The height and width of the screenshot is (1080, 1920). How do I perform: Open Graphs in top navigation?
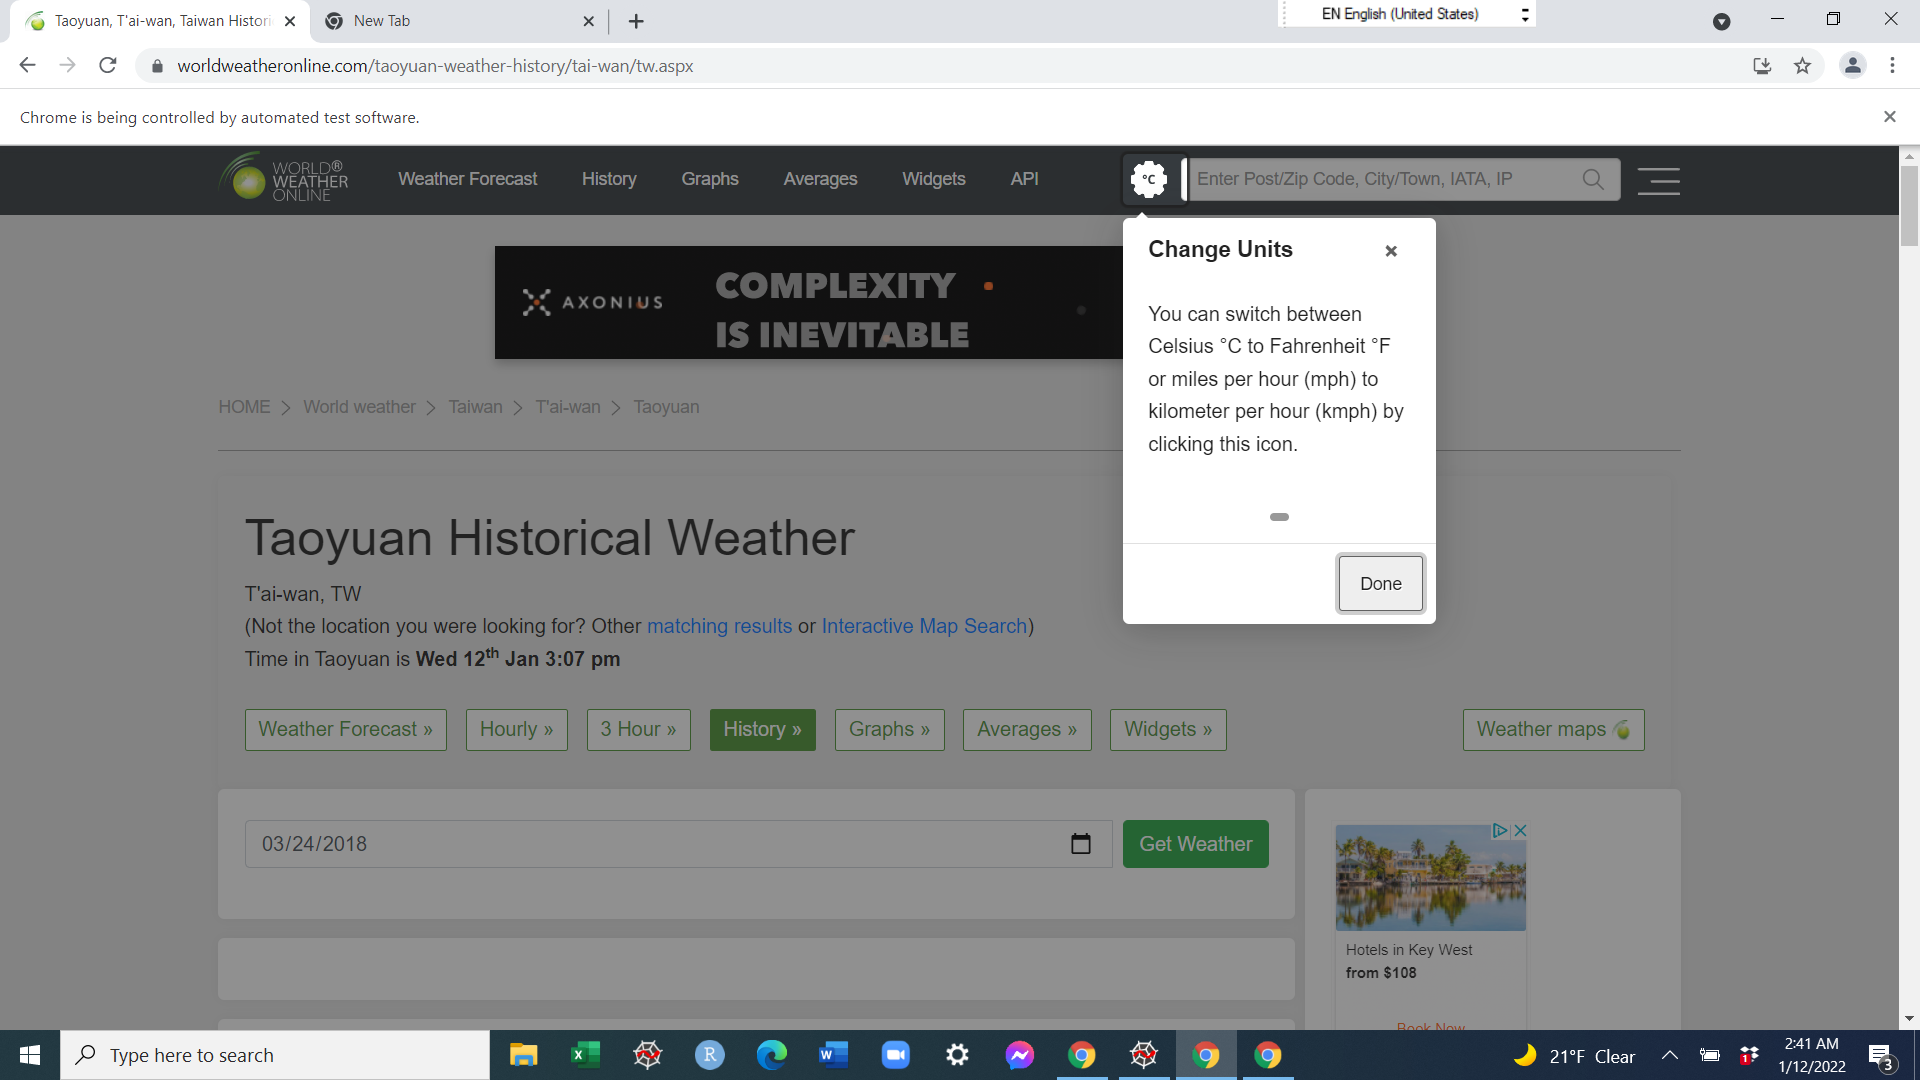710,179
